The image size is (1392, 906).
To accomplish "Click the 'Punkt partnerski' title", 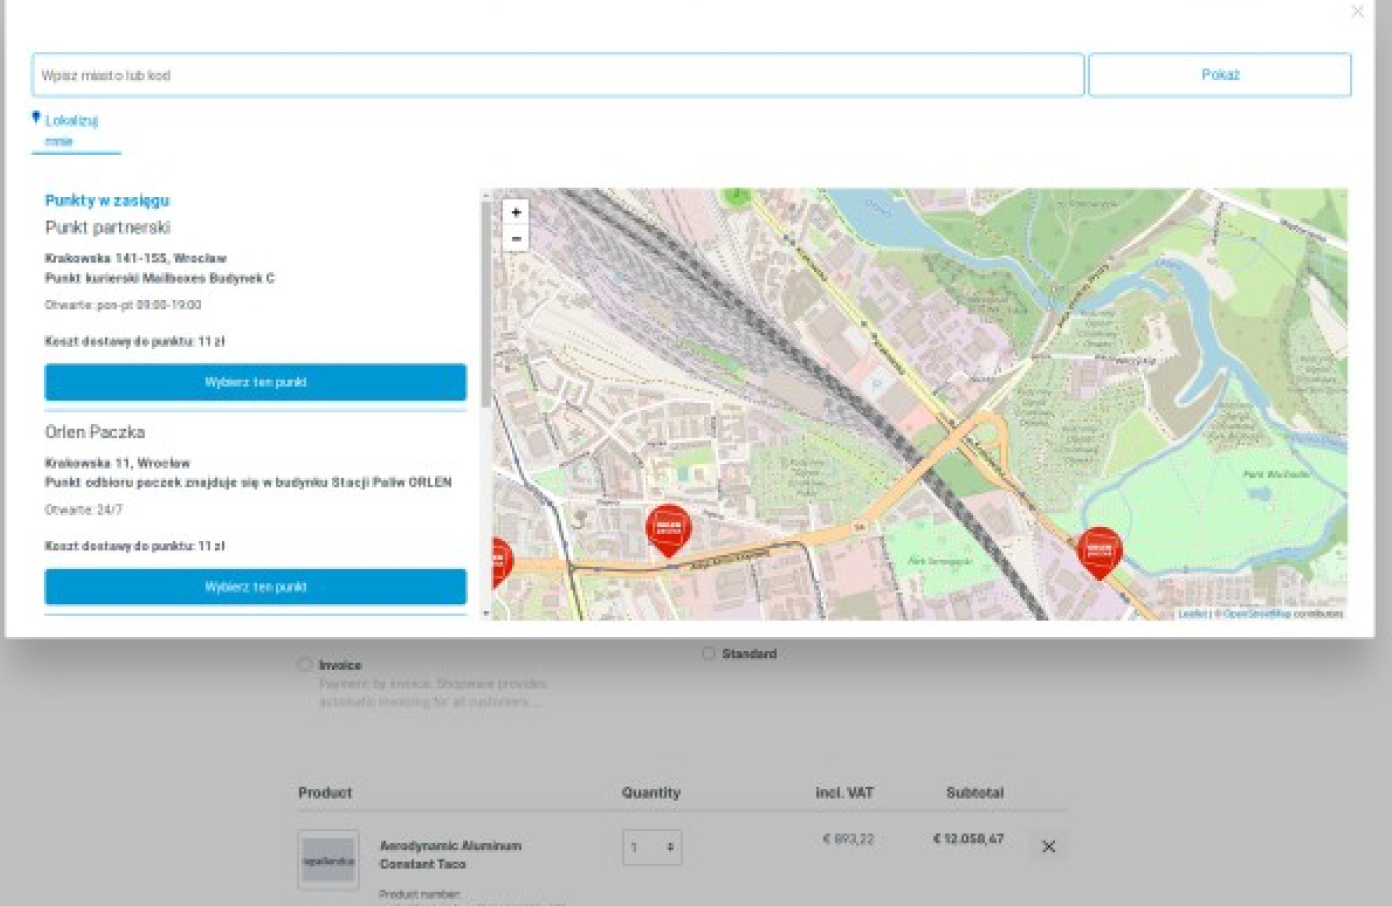I will click(x=107, y=228).
